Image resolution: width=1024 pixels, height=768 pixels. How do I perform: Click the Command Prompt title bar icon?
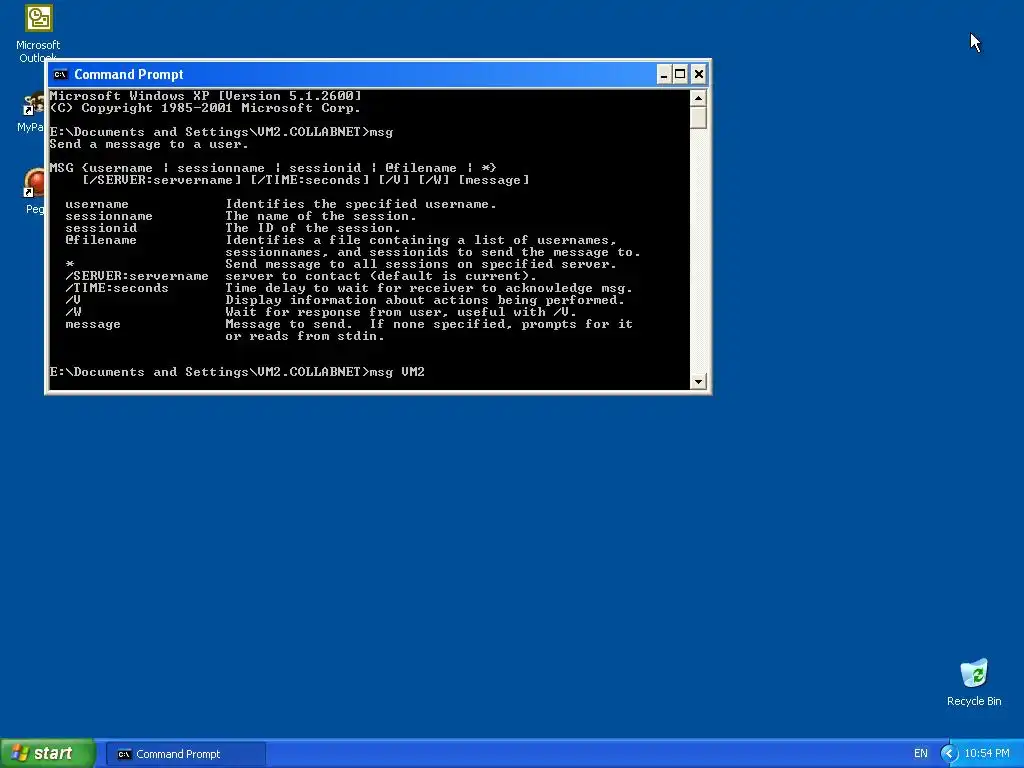(x=61, y=74)
